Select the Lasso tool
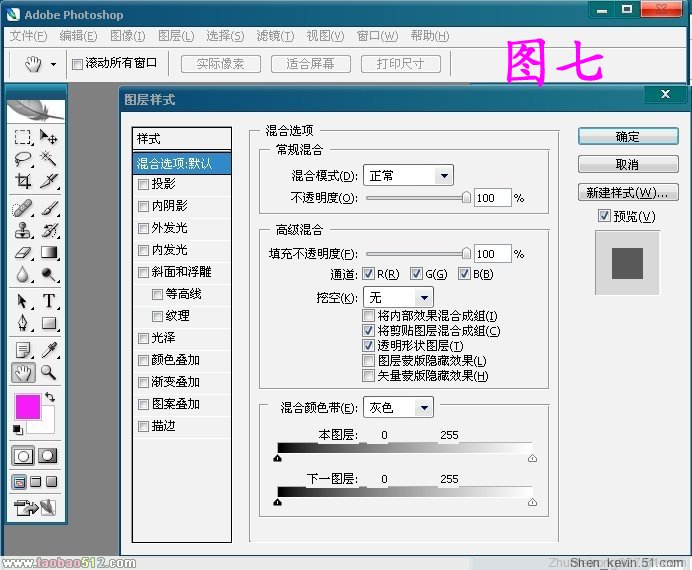 click(23, 158)
